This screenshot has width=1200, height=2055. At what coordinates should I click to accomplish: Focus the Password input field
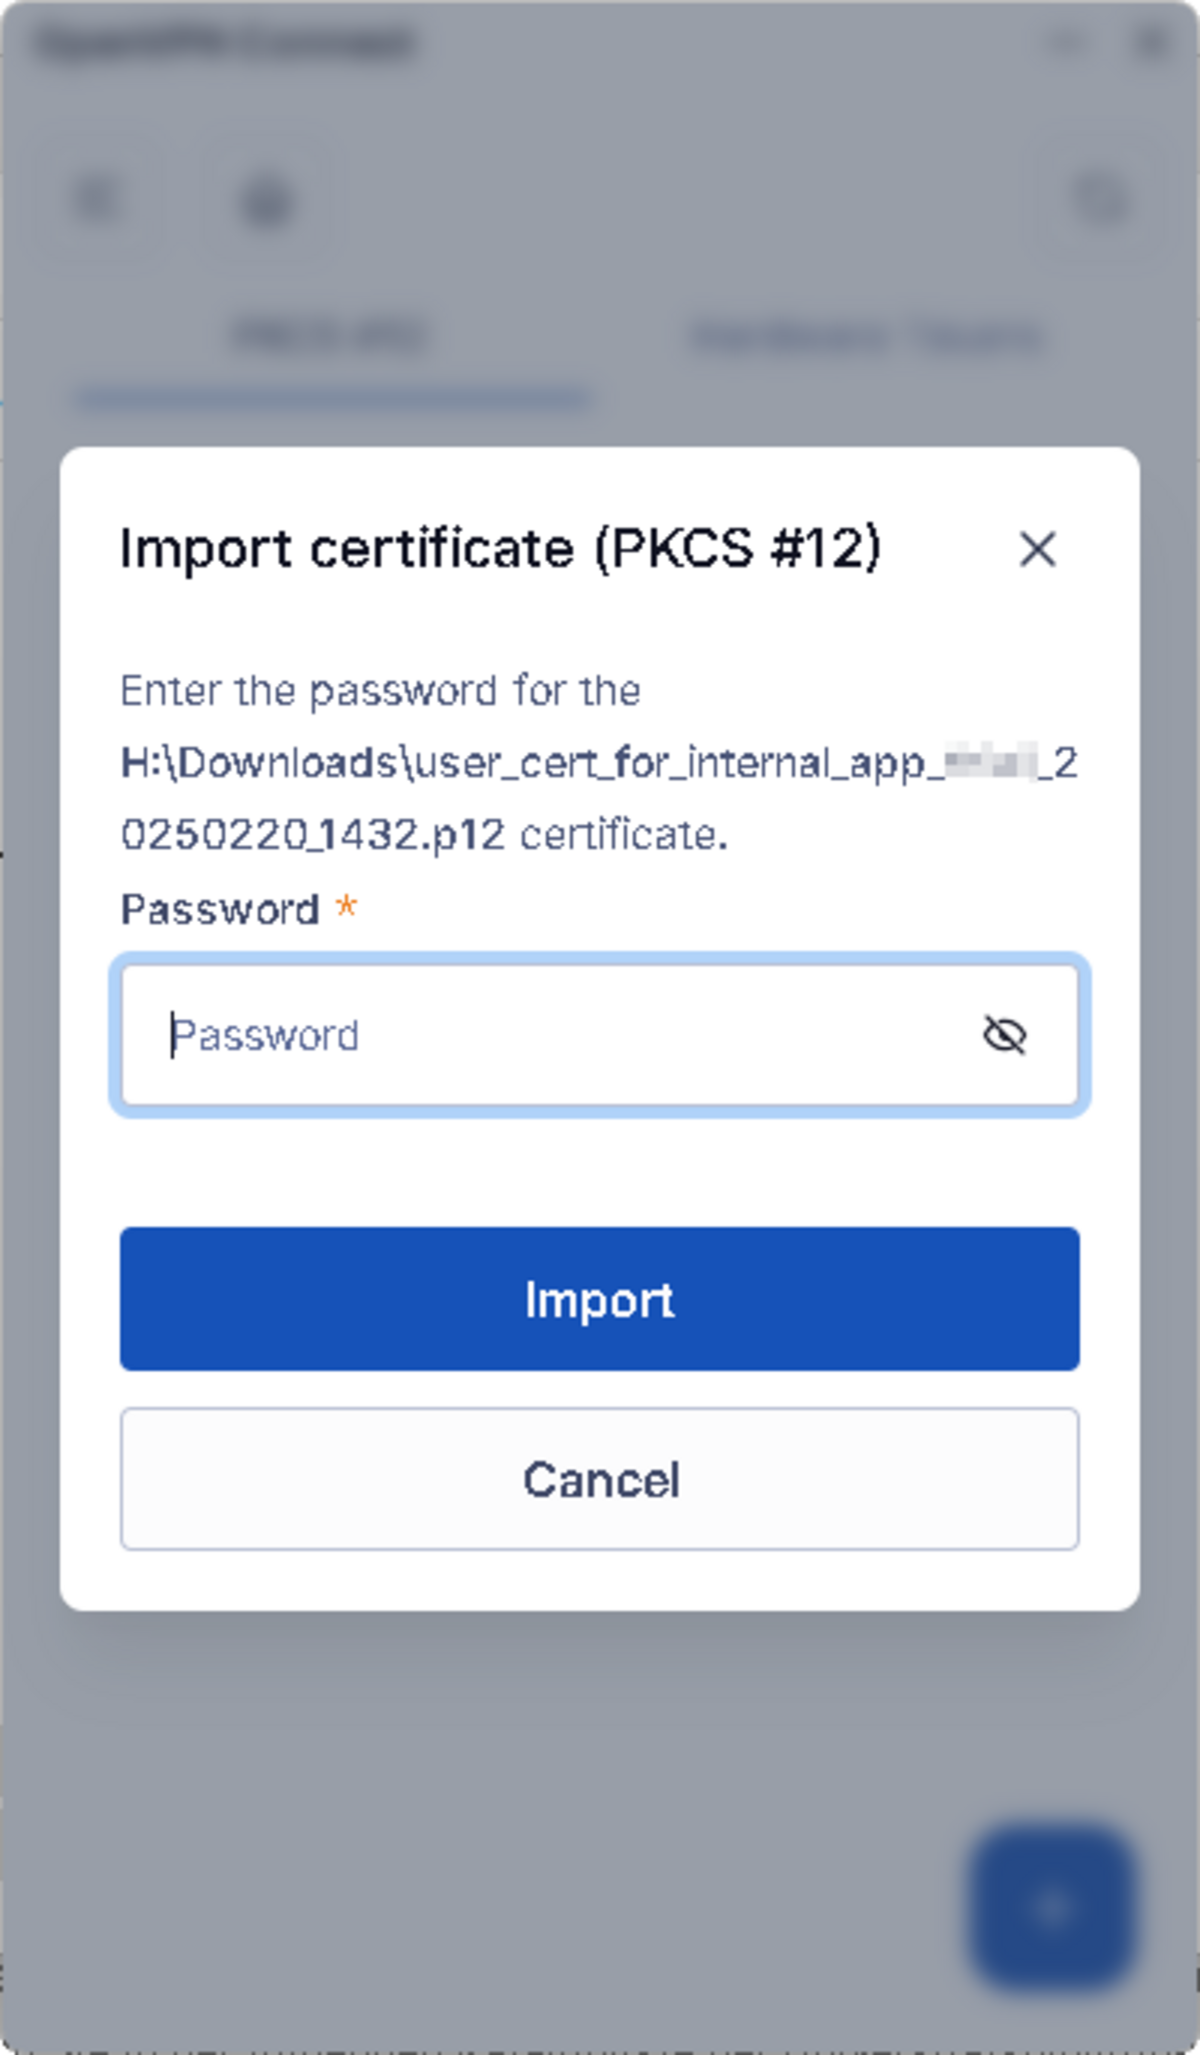(x=560, y=1035)
